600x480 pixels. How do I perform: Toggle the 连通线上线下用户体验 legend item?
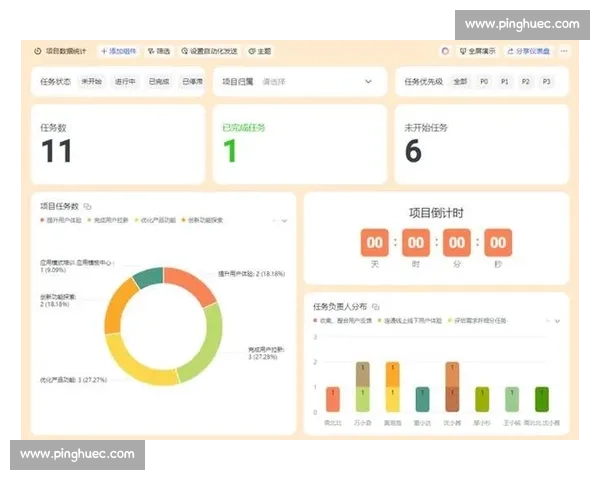coord(410,320)
